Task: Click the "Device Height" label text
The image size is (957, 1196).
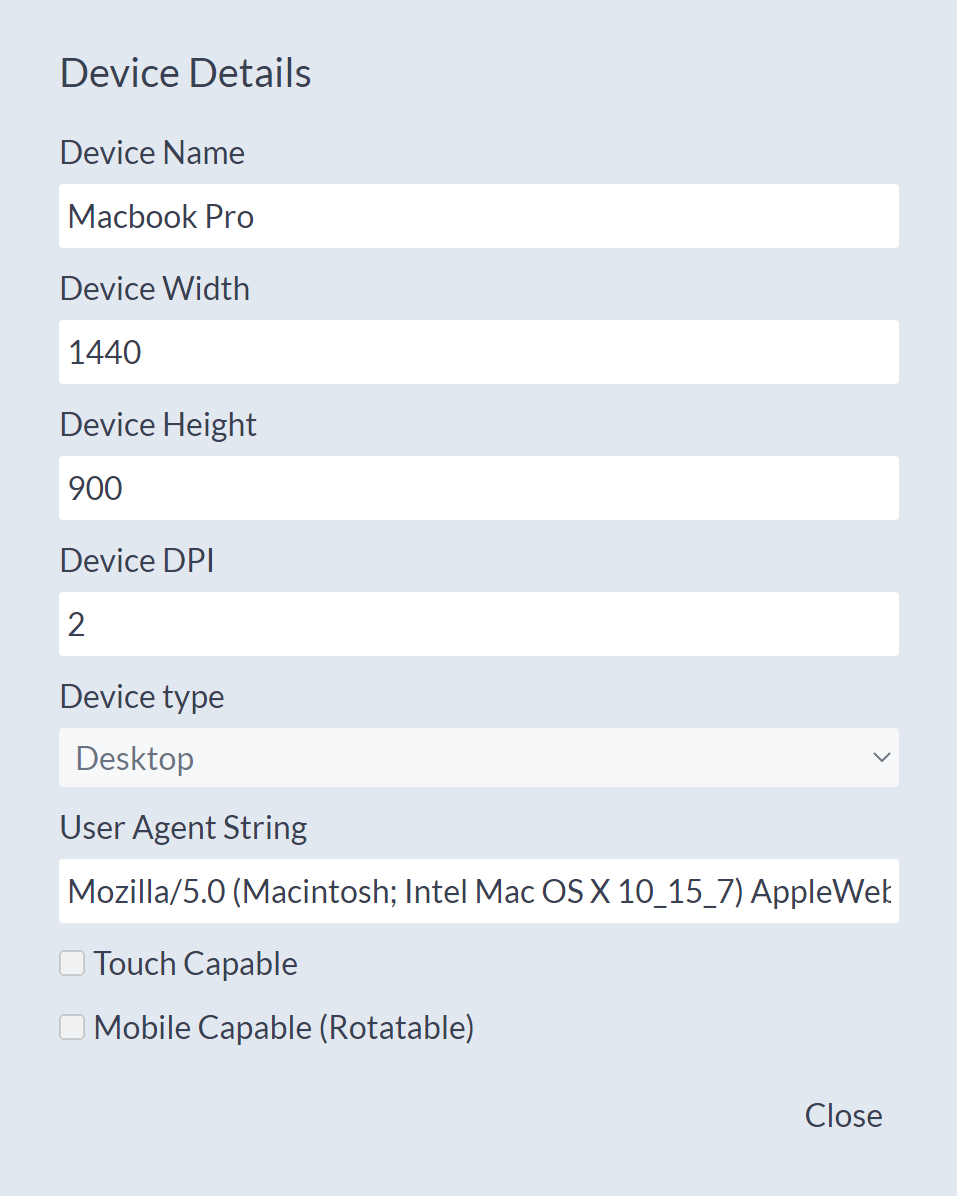Action: (158, 425)
